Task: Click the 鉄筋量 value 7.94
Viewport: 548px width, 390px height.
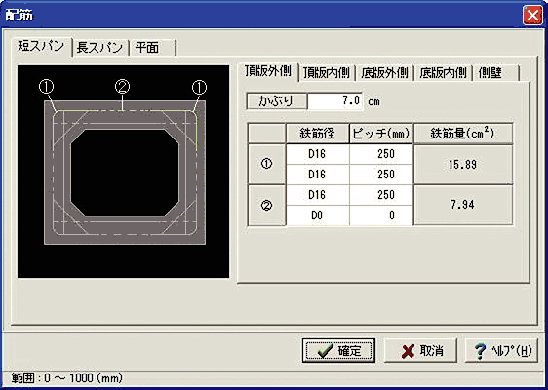Action: point(463,205)
